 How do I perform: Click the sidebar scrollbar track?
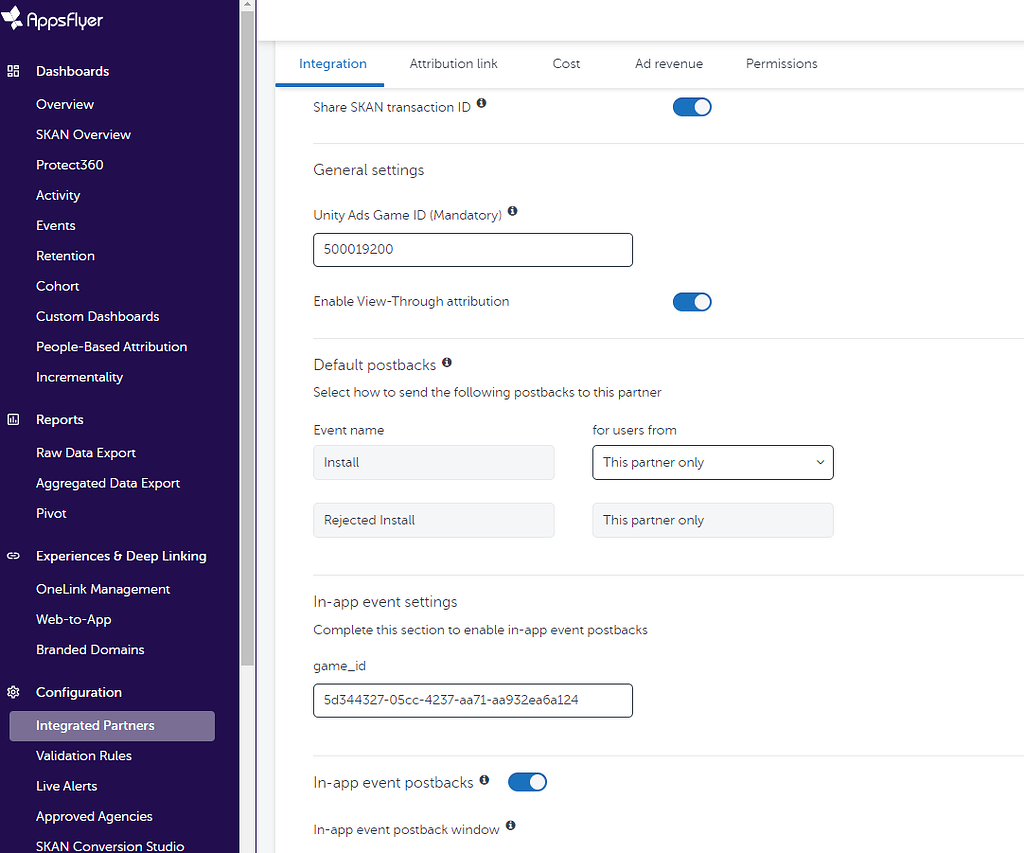(x=245, y=400)
